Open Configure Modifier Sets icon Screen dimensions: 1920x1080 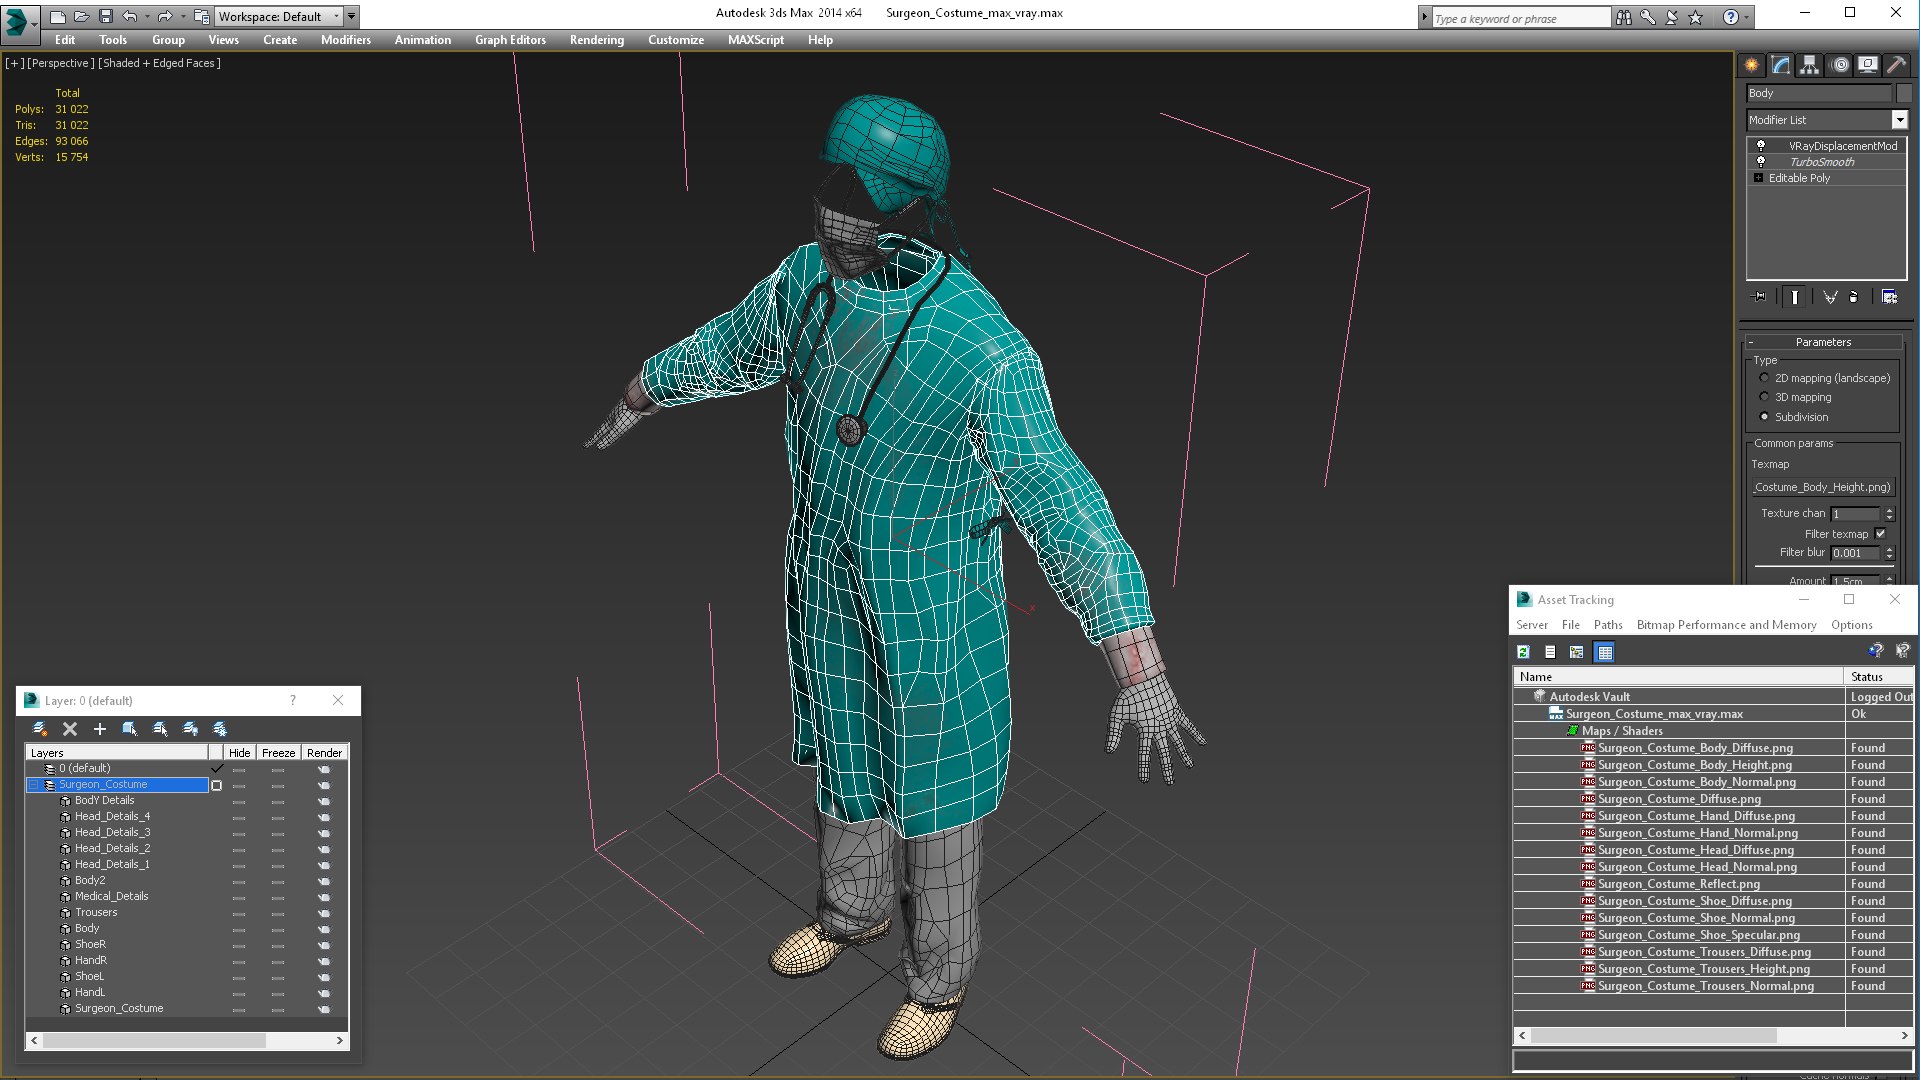pyautogui.click(x=1889, y=297)
